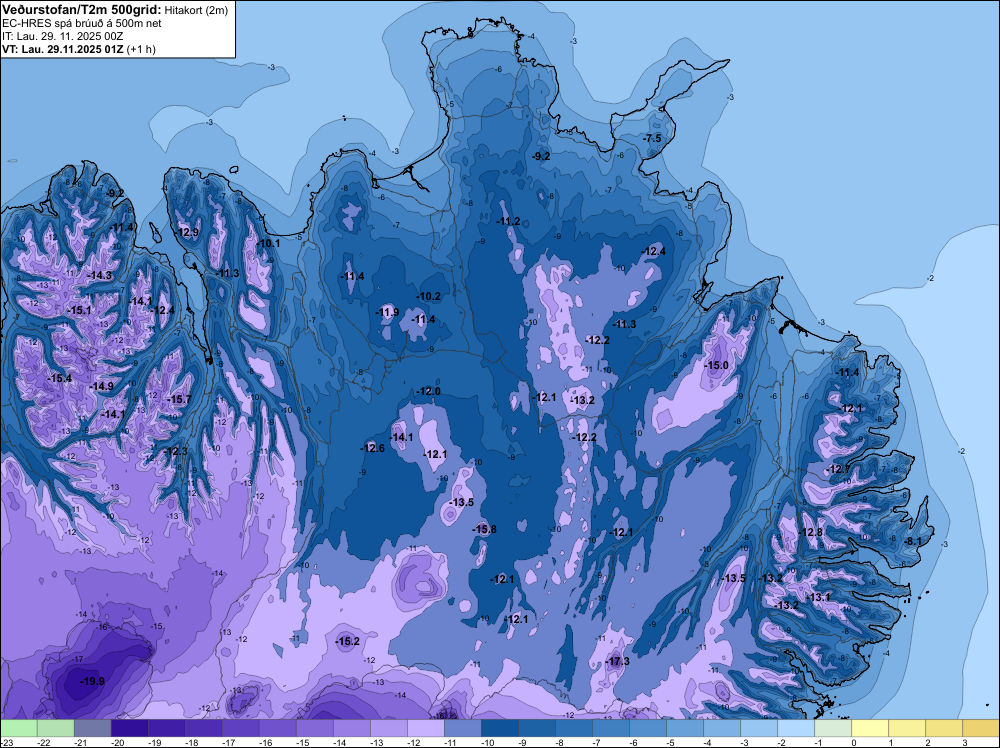
Task: Click the -14.3 temperature label
Action: tap(99, 275)
